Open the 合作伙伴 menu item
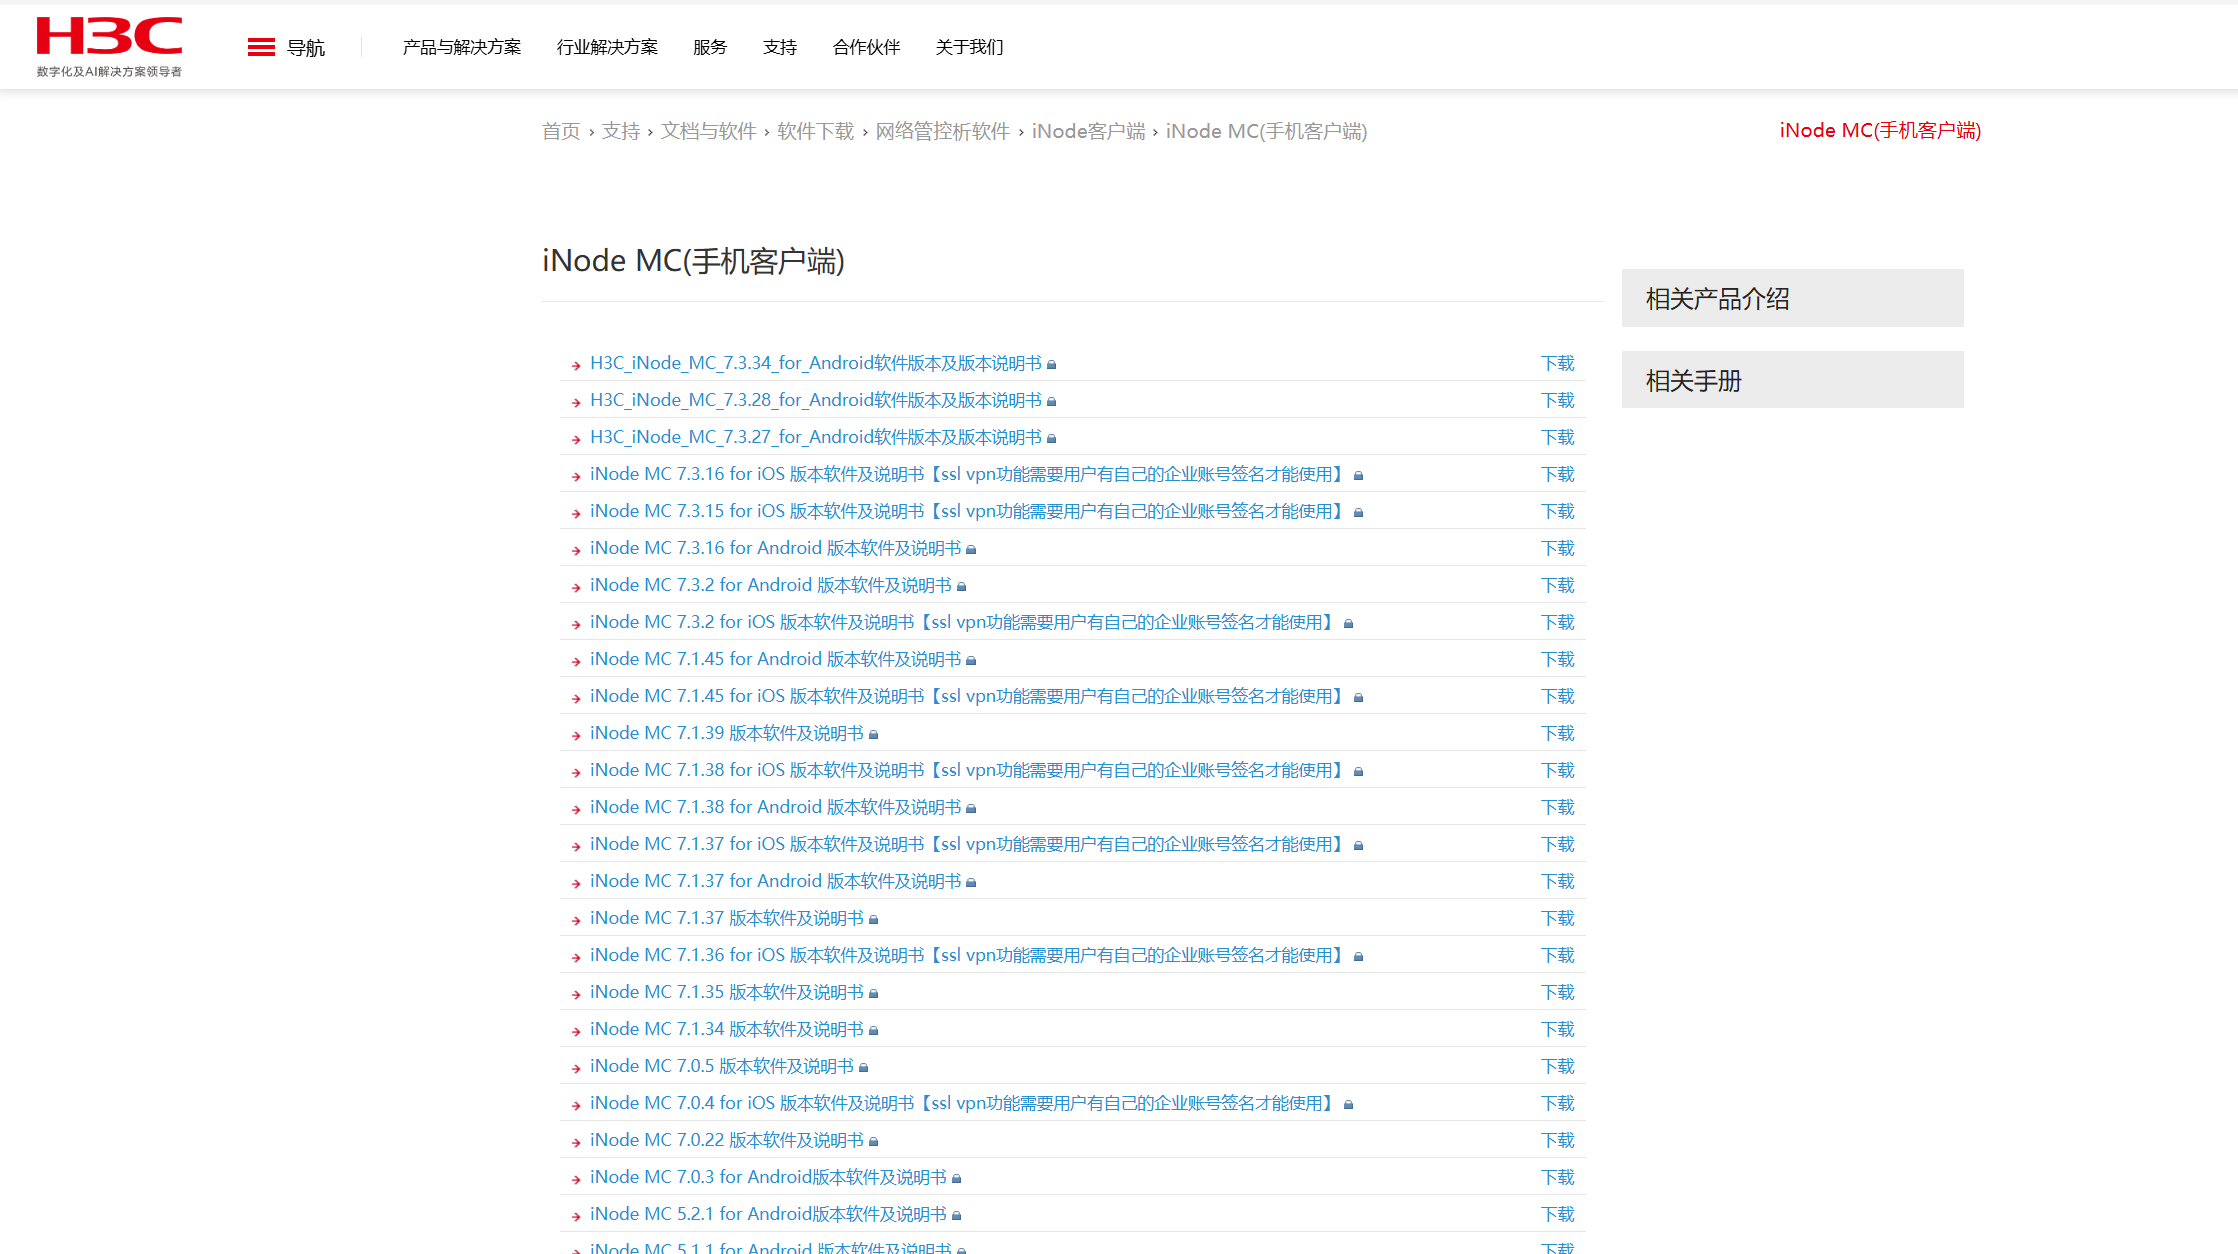The width and height of the screenshot is (2238, 1254). 866,47
